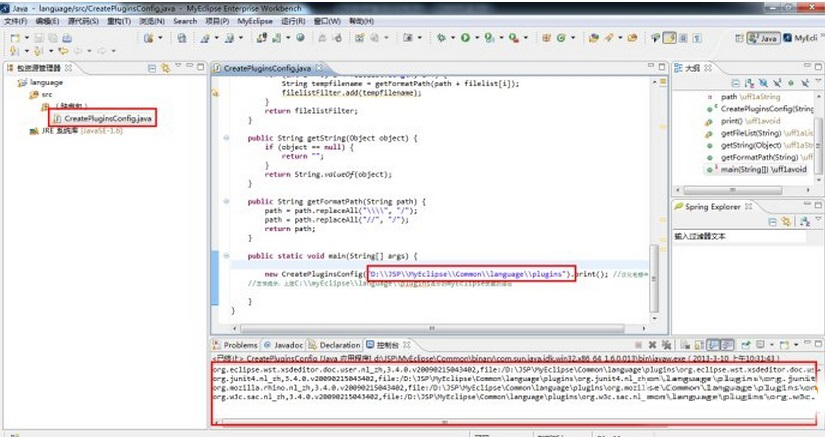The height and width of the screenshot is (437, 825).
Task: Click the External Tools run icon
Action: (514, 38)
